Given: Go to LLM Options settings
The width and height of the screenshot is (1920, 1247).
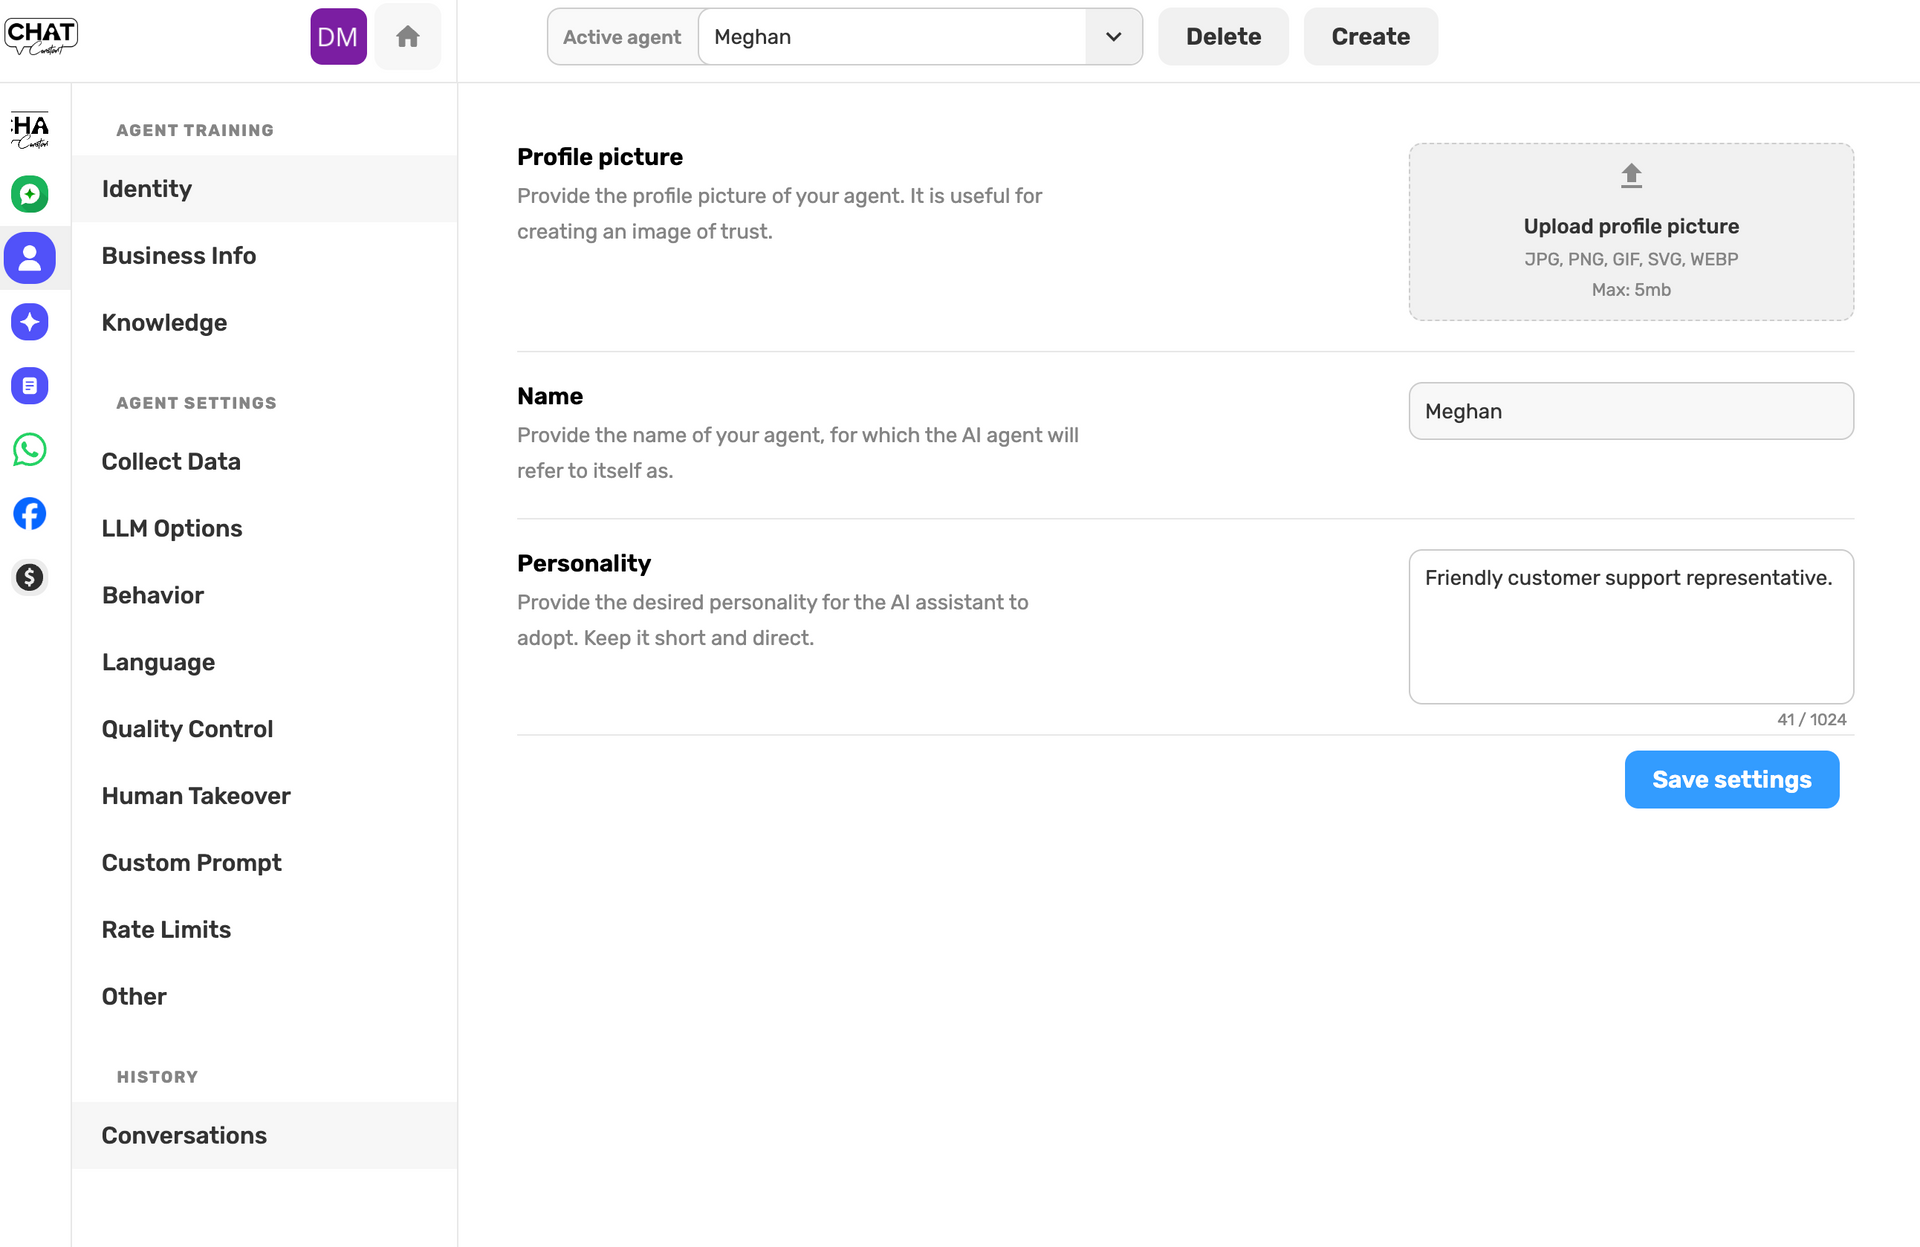Looking at the screenshot, I should pos(172,529).
